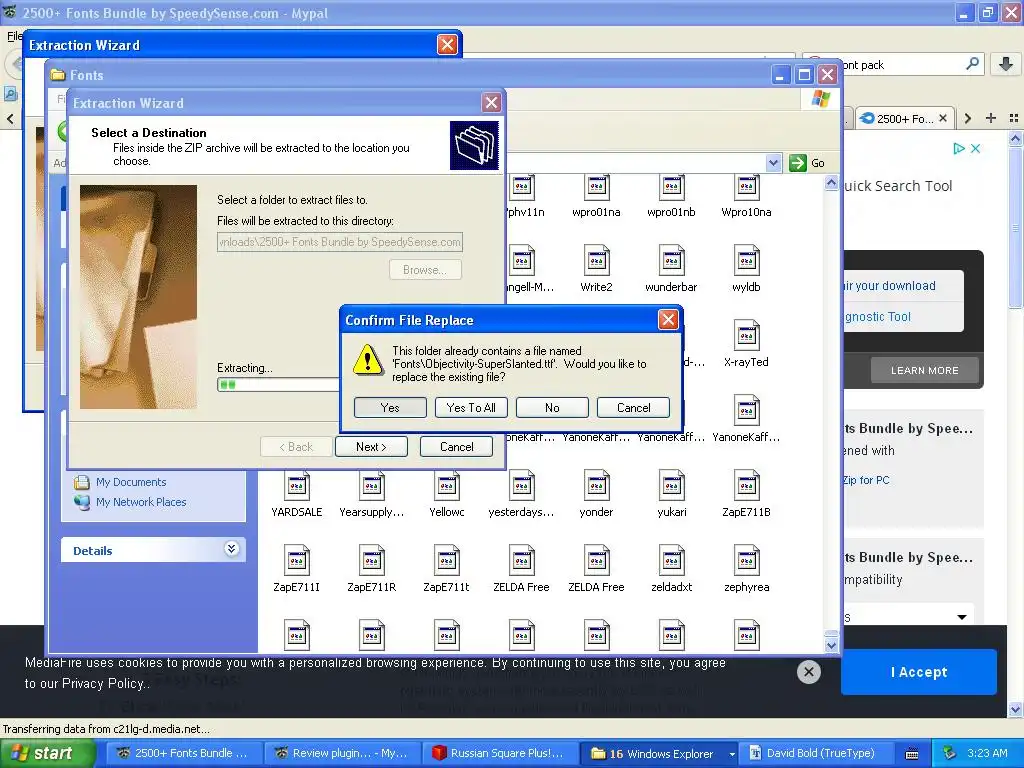1024x768 pixels.
Task: Select the wyldb font file icon
Action: 746,260
